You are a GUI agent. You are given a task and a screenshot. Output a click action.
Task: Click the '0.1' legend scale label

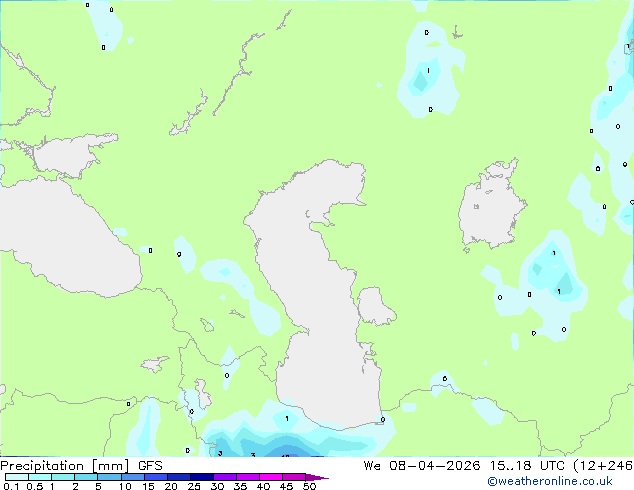(x=11, y=486)
